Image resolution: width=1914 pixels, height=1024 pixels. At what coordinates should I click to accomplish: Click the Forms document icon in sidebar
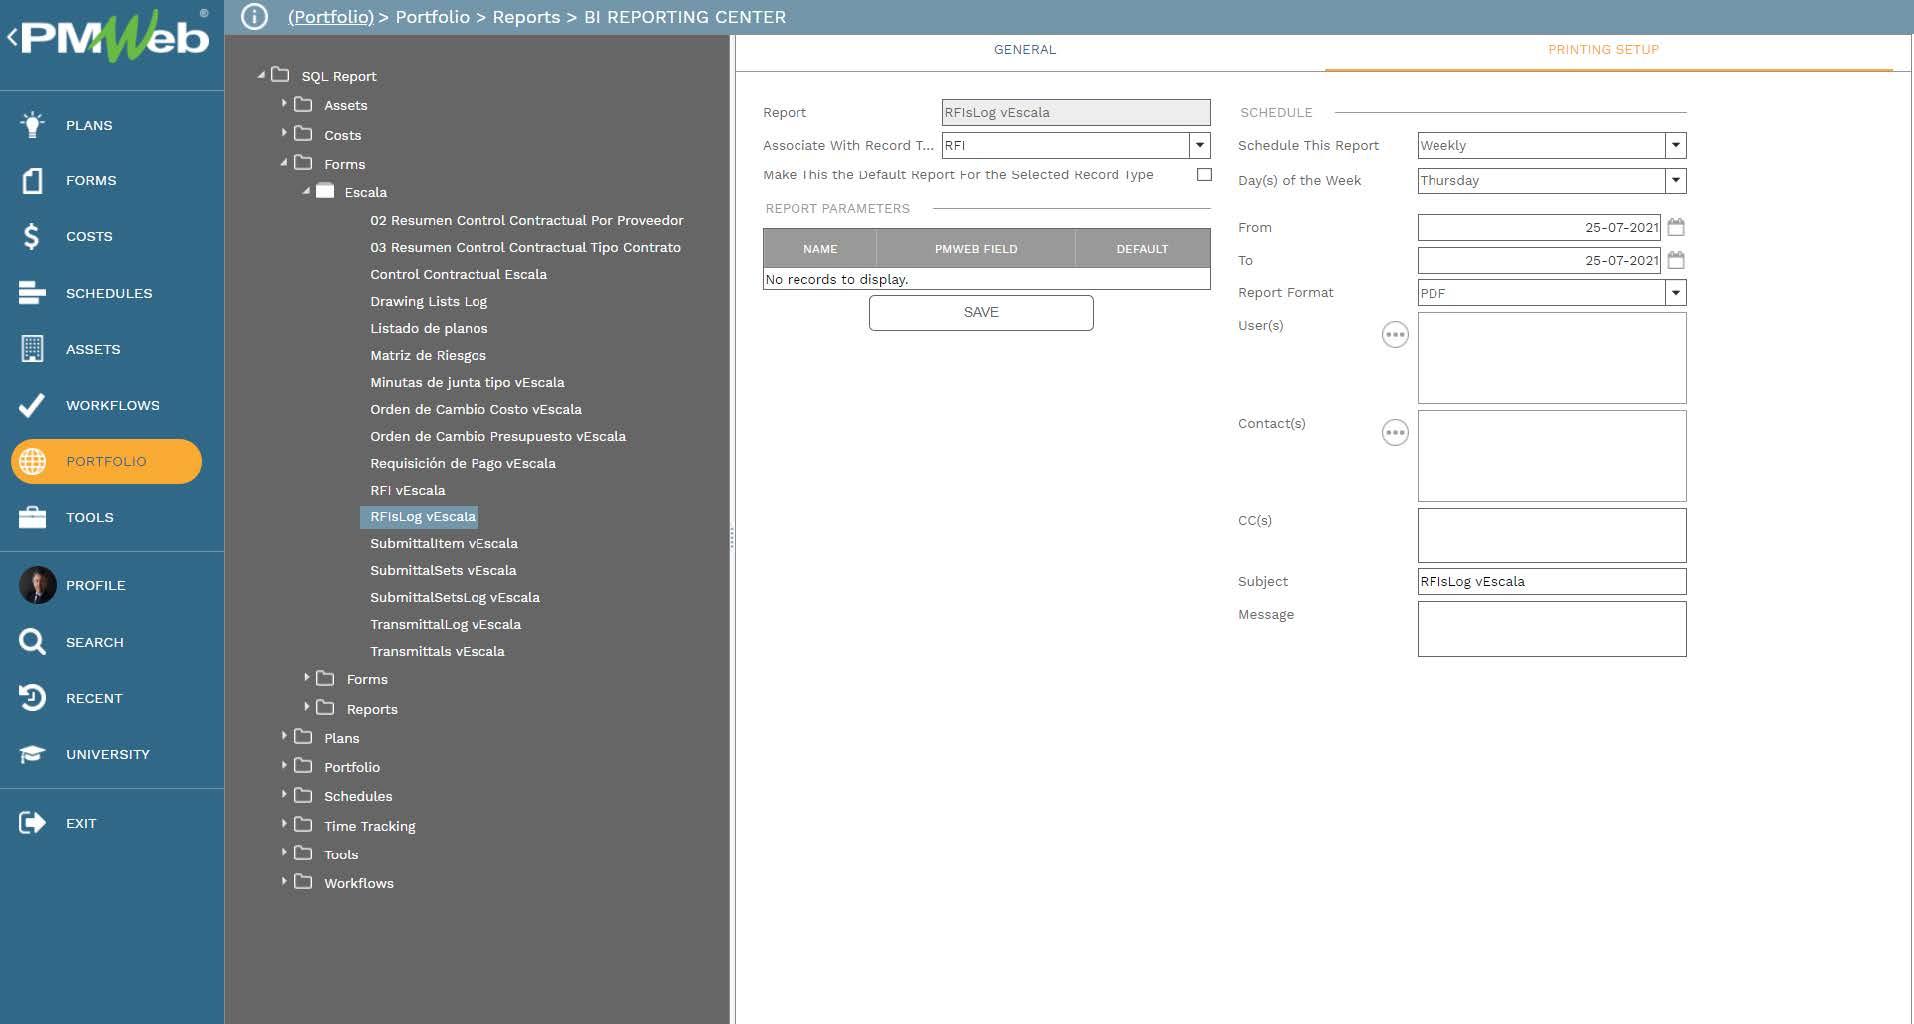(32, 180)
